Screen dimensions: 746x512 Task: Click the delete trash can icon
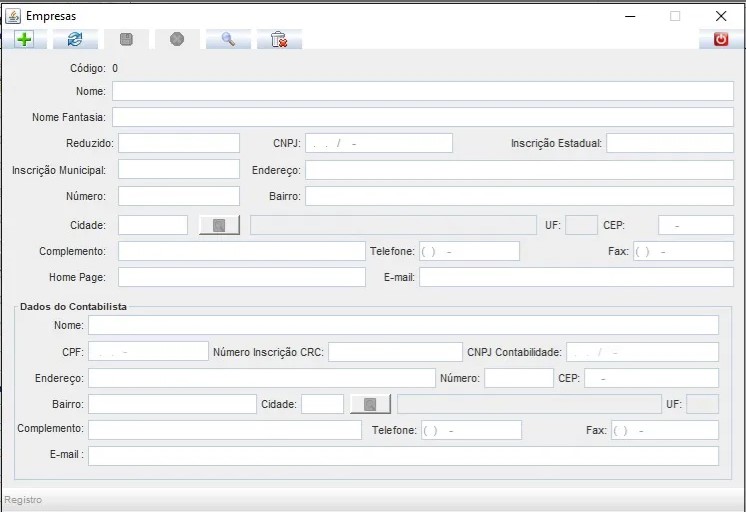[x=279, y=39]
